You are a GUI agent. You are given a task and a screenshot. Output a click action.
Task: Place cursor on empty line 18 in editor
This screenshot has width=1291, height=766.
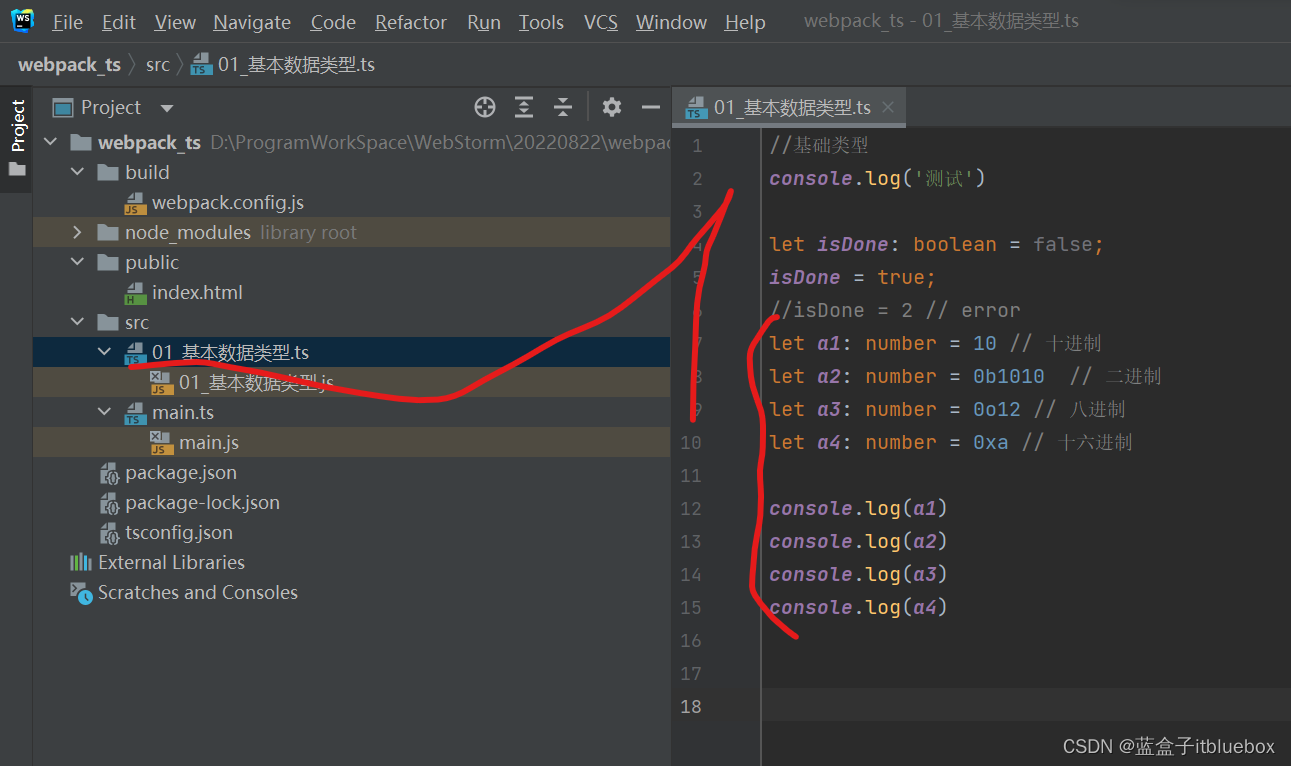[1026, 706]
